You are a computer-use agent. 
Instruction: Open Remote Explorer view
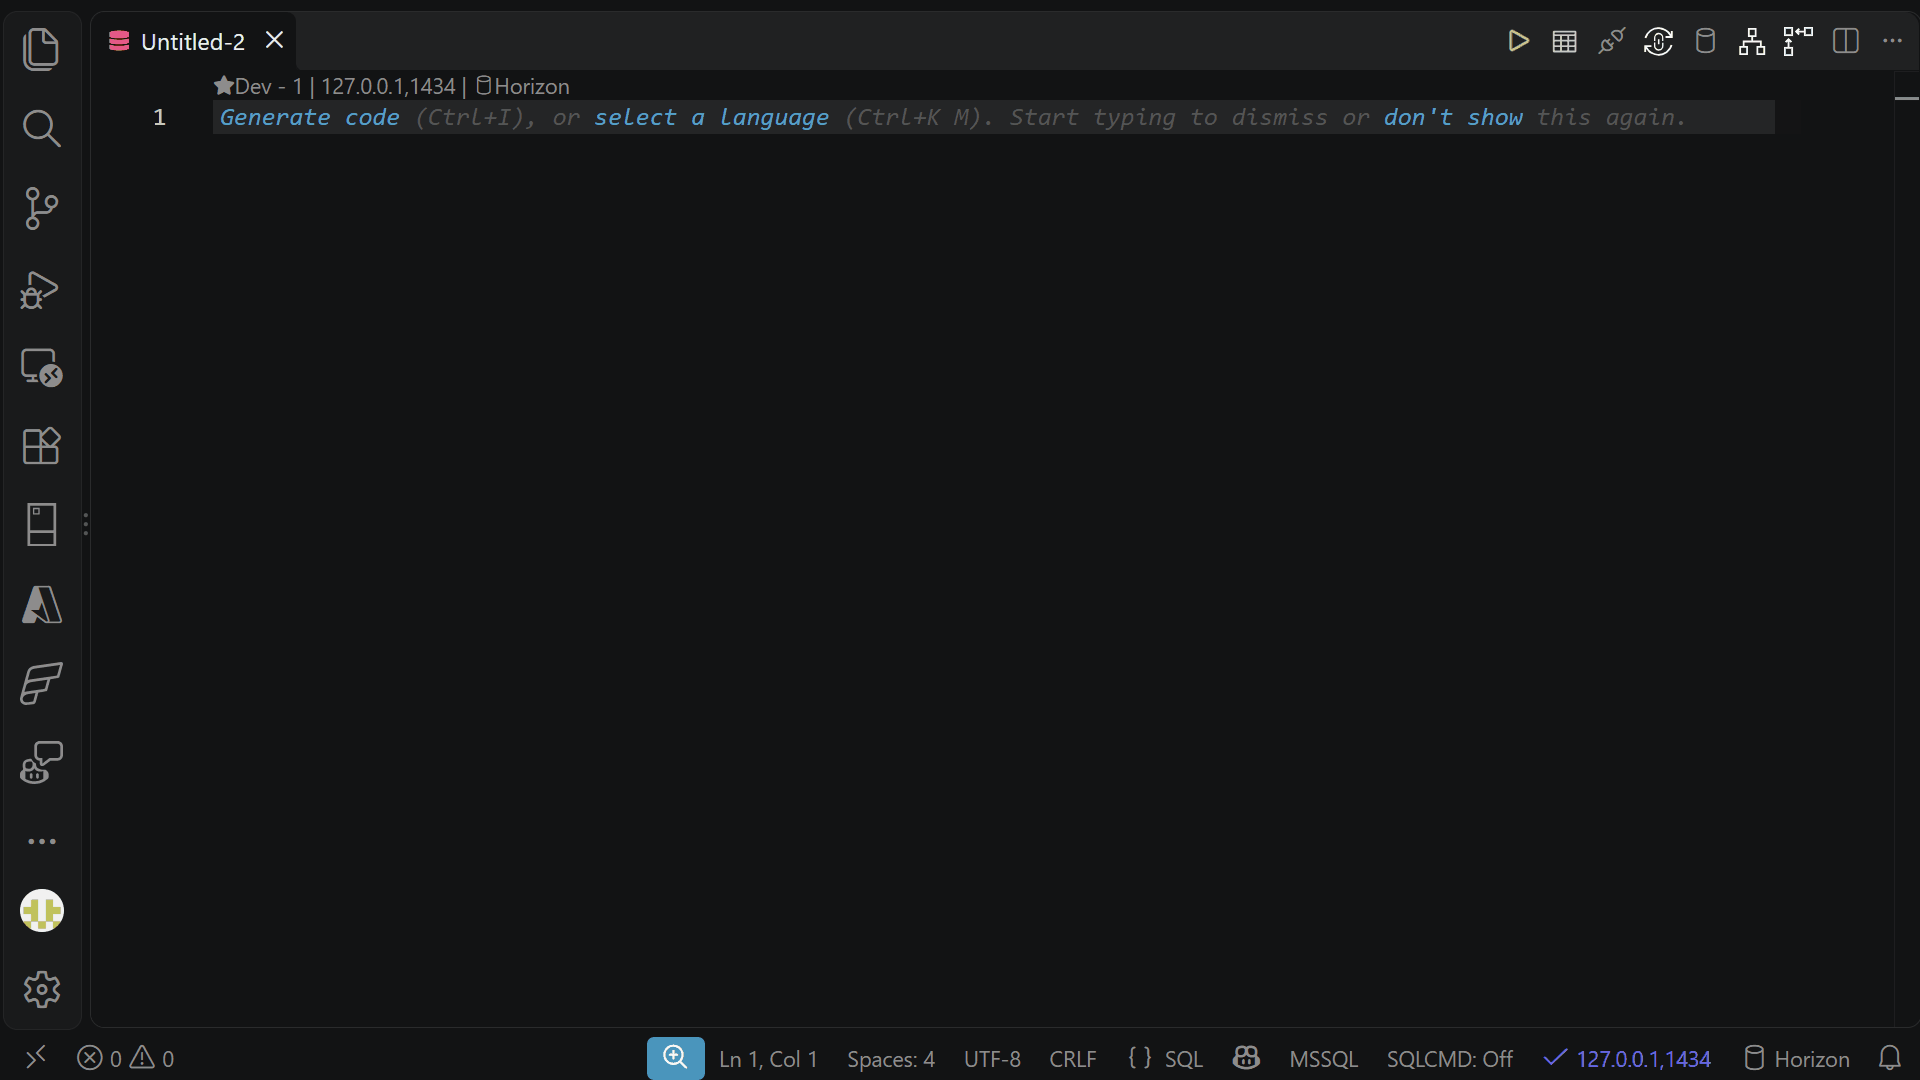(41, 367)
